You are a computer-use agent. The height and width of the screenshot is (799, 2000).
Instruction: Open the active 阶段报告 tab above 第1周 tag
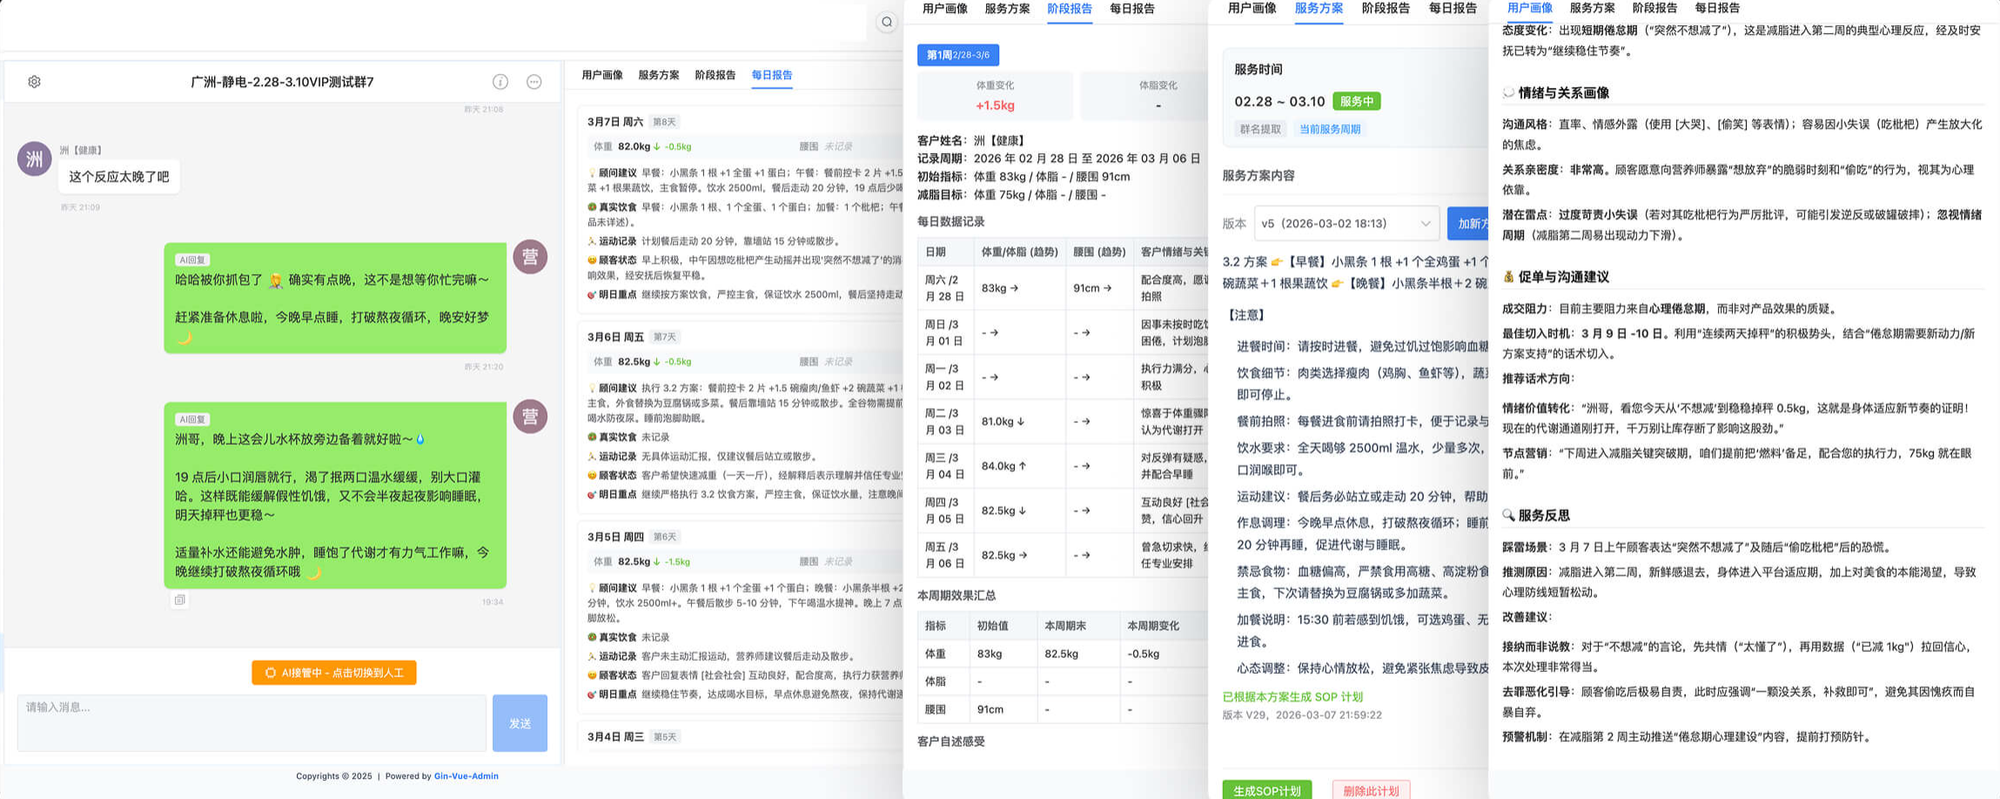[1070, 9]
